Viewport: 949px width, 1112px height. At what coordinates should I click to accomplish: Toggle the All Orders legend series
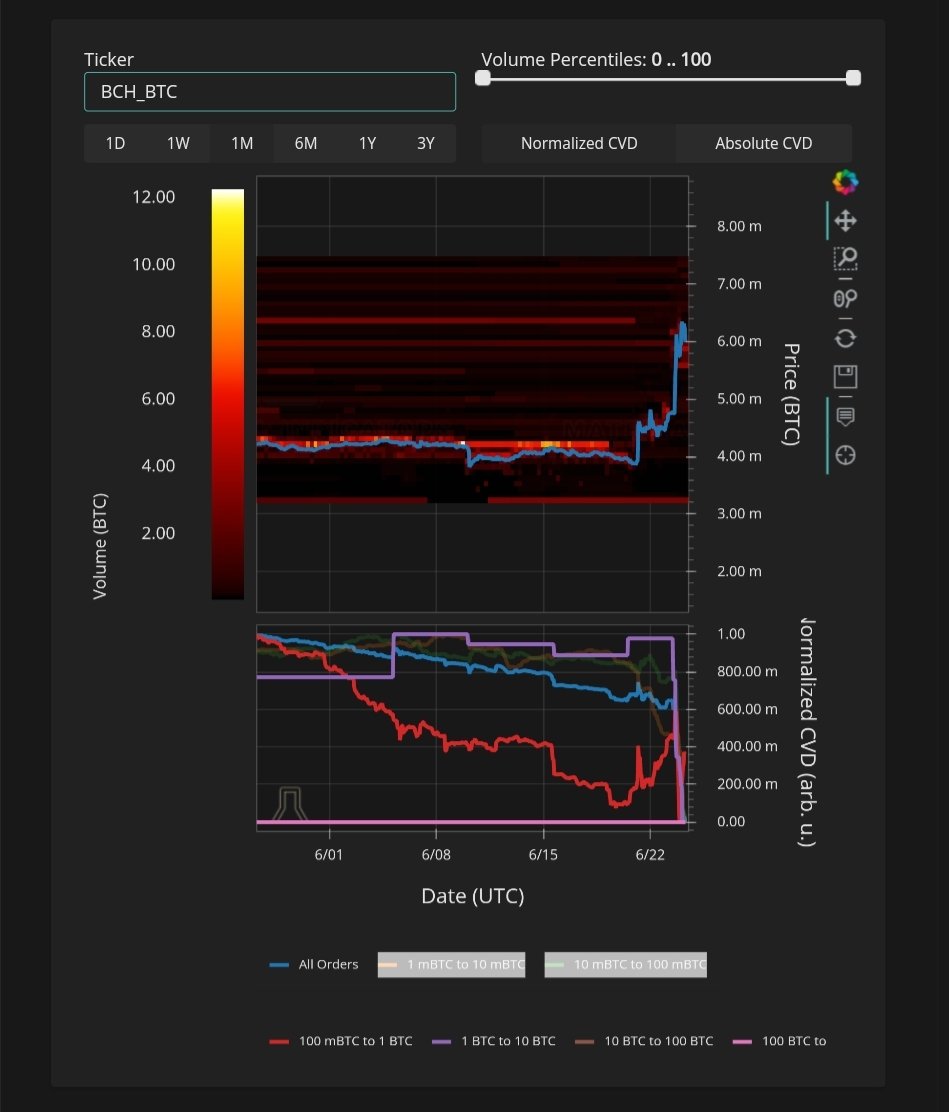[x=314, y=964]
